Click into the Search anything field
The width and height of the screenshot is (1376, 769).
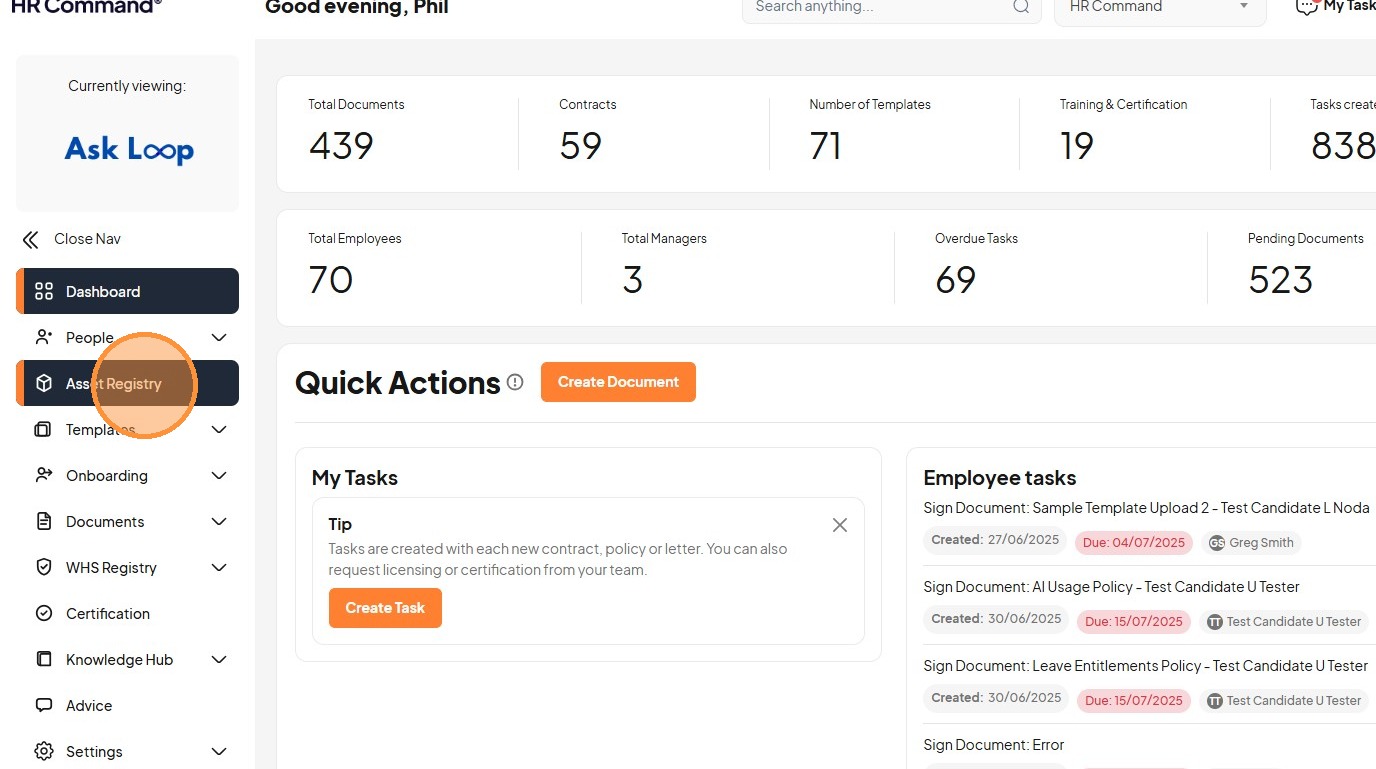(875, 7)
